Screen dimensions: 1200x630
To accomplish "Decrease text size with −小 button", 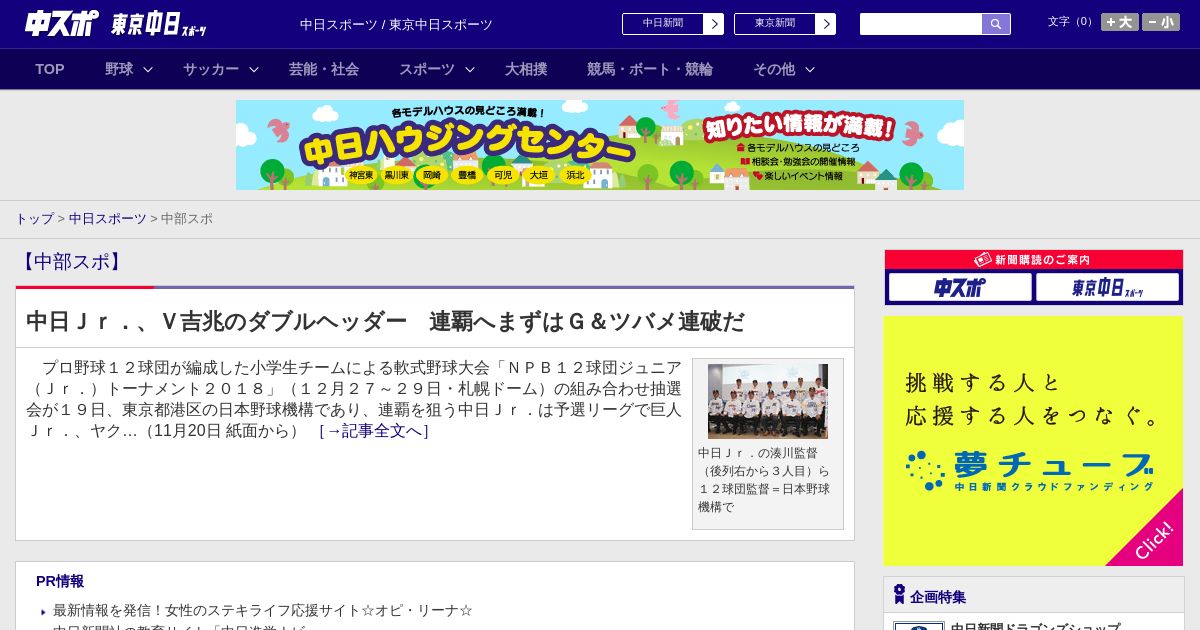I will (x=1161, y=22).
